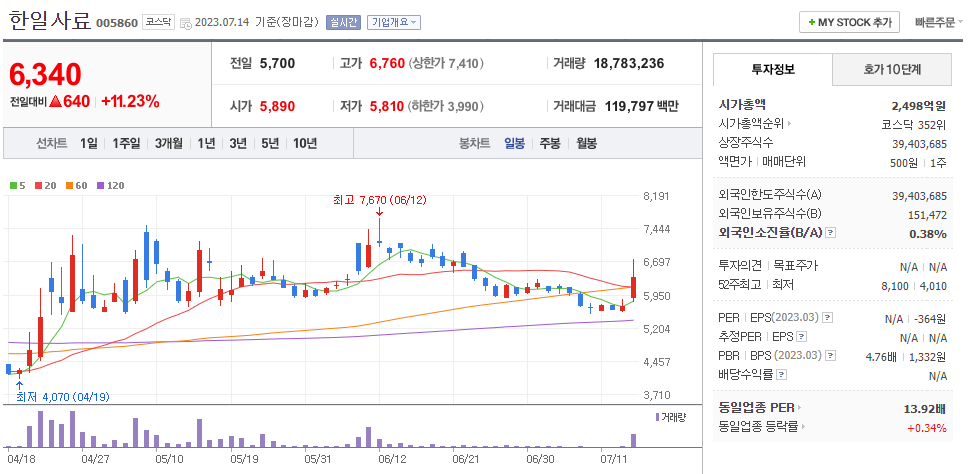Switch to the 투자정보 tab

pos(772,69)
